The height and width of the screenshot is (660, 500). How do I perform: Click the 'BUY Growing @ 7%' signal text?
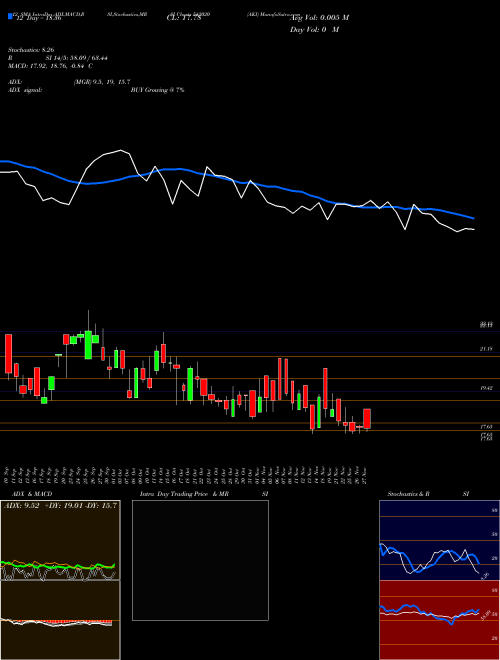tap(157, 90)
